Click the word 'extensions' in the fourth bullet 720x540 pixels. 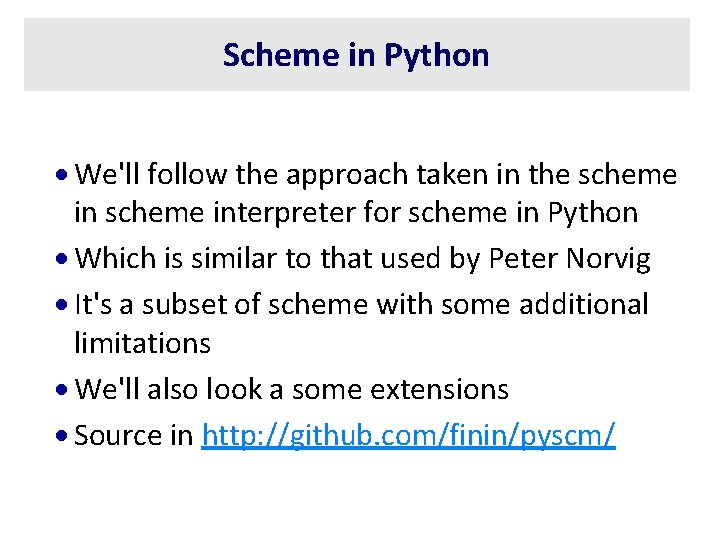click(x=439, y=389)
